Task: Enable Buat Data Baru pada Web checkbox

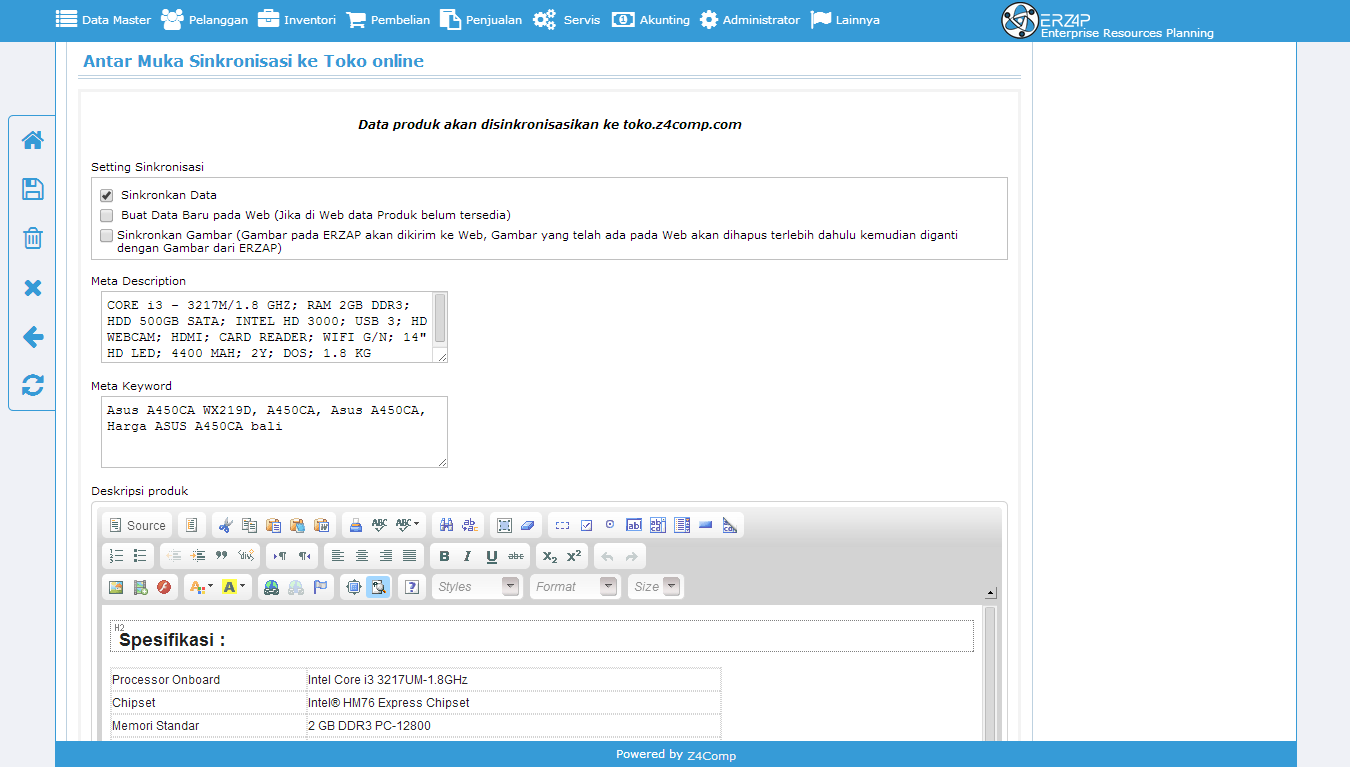Action: 107,215
